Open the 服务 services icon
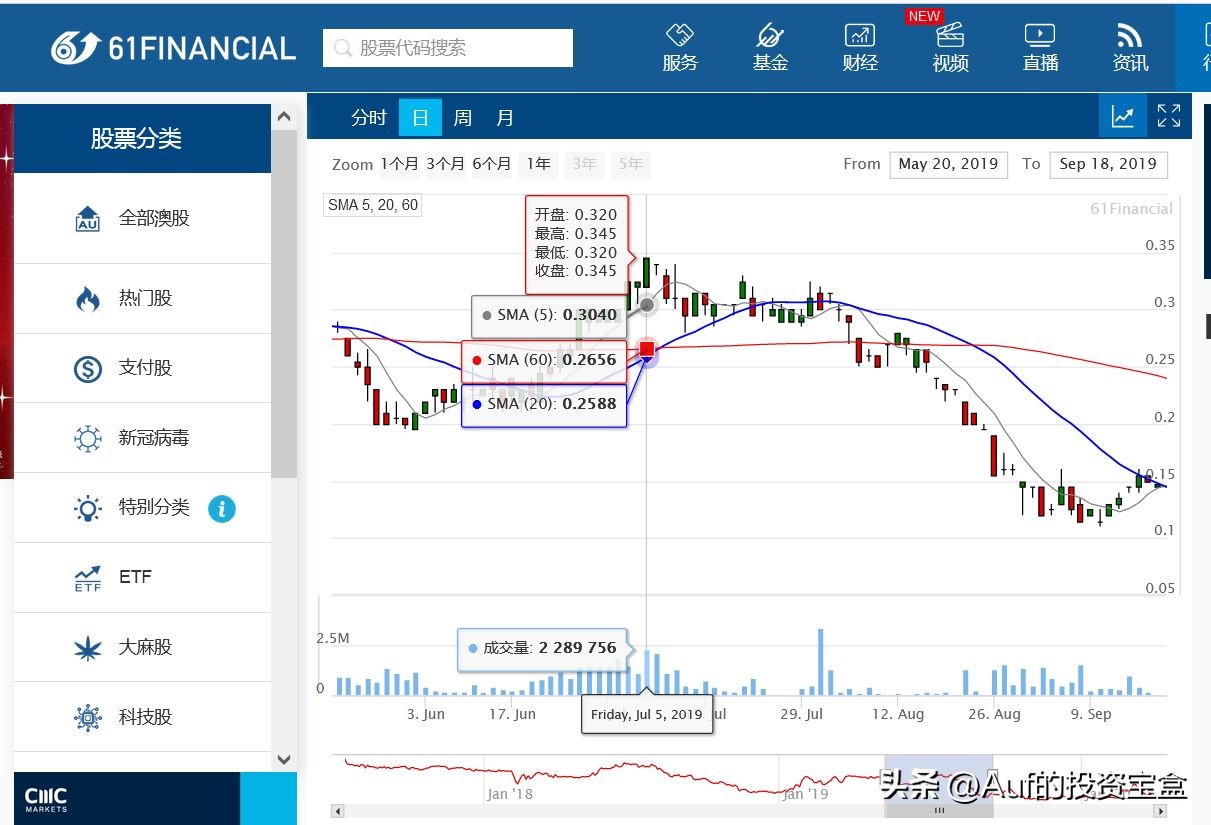The image size is (1211, 825). (680, 47)
